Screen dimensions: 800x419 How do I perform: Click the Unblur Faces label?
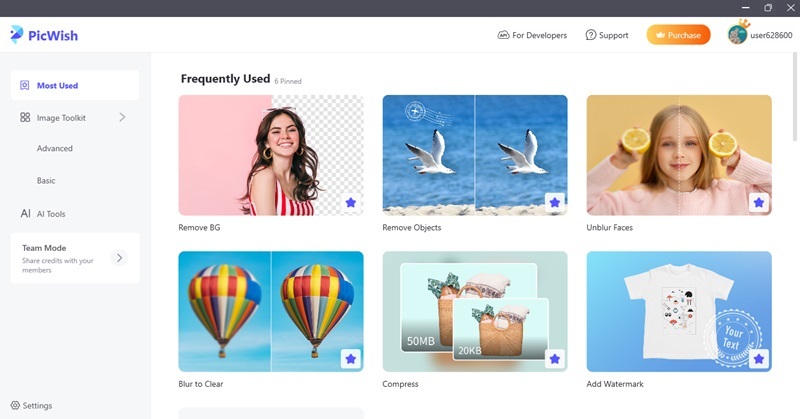609,228
